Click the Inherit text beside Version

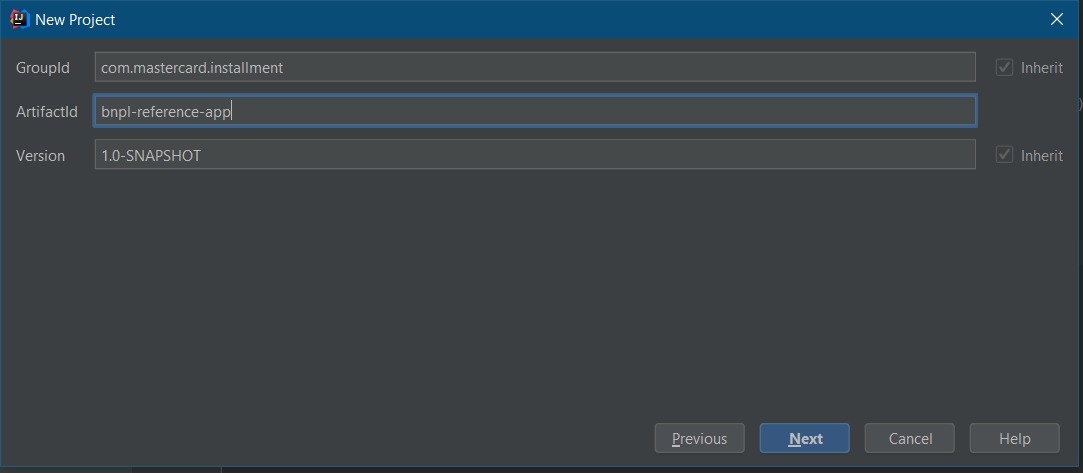(1041, 156)
